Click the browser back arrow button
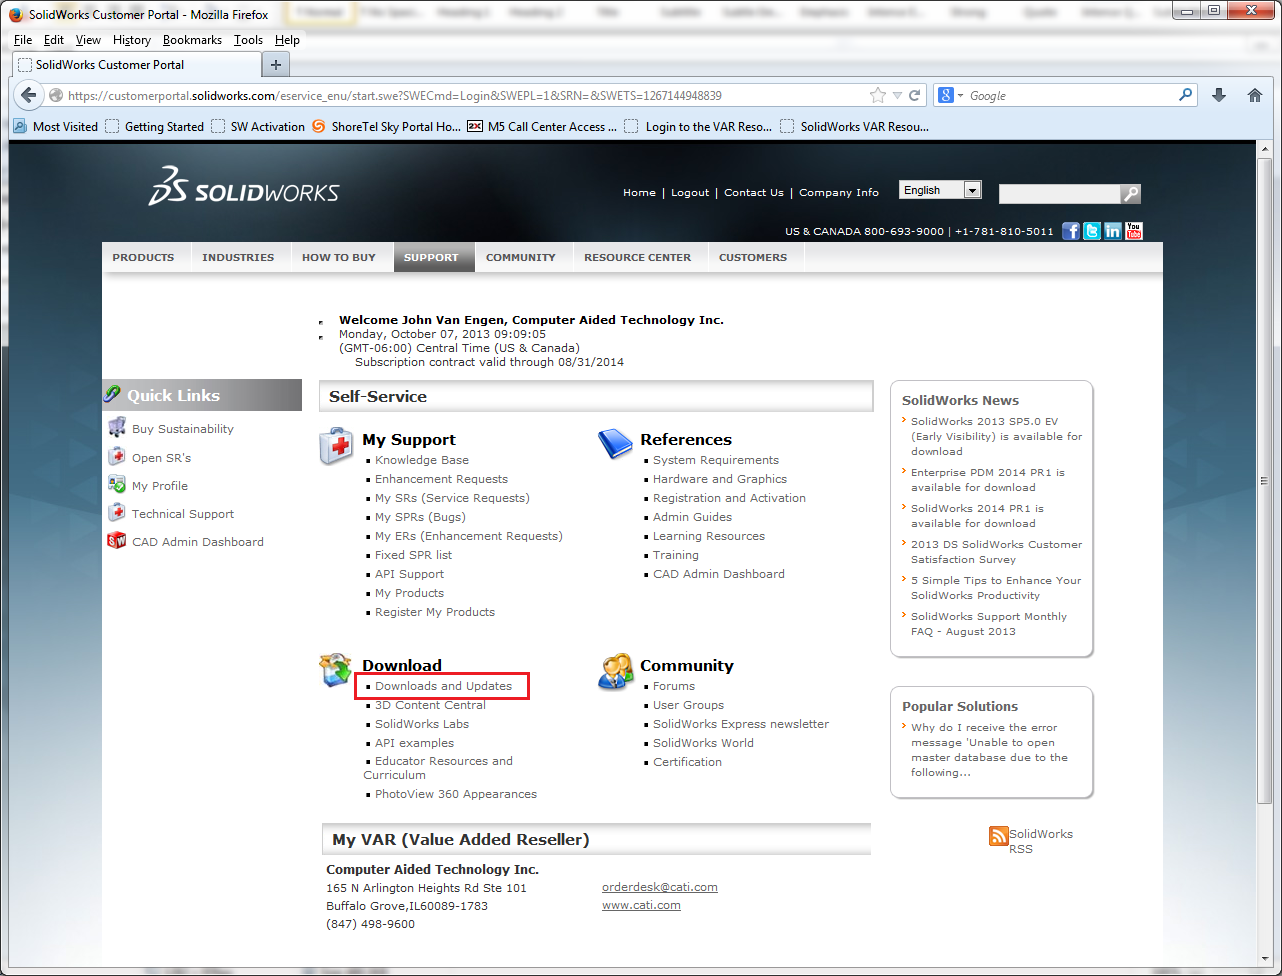Viewport: 1282px width, 976px height. click(29, 95)
